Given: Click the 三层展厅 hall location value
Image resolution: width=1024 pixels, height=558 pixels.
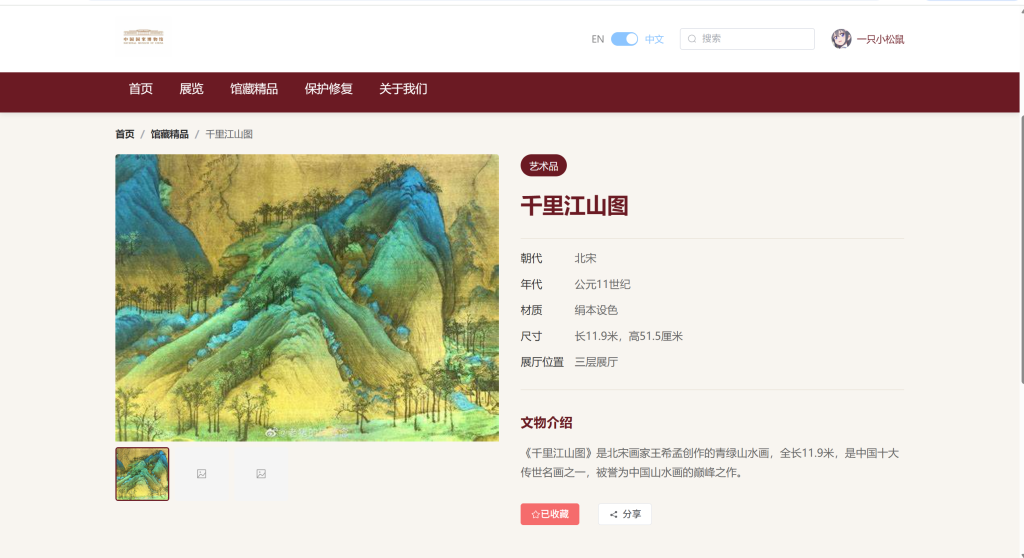Looking at the screenshot, I should (596, 362).
